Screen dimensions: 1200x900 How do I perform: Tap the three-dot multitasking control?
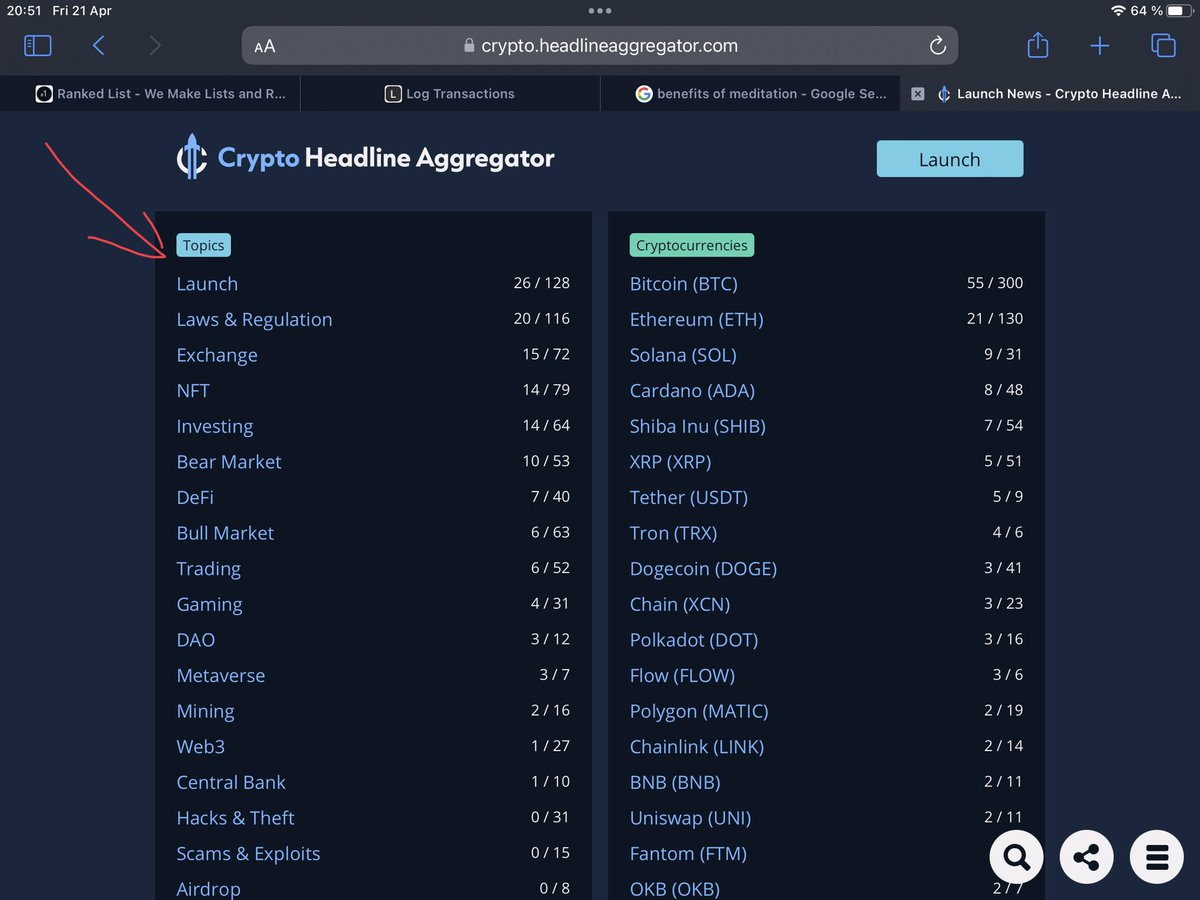point(600,11)
